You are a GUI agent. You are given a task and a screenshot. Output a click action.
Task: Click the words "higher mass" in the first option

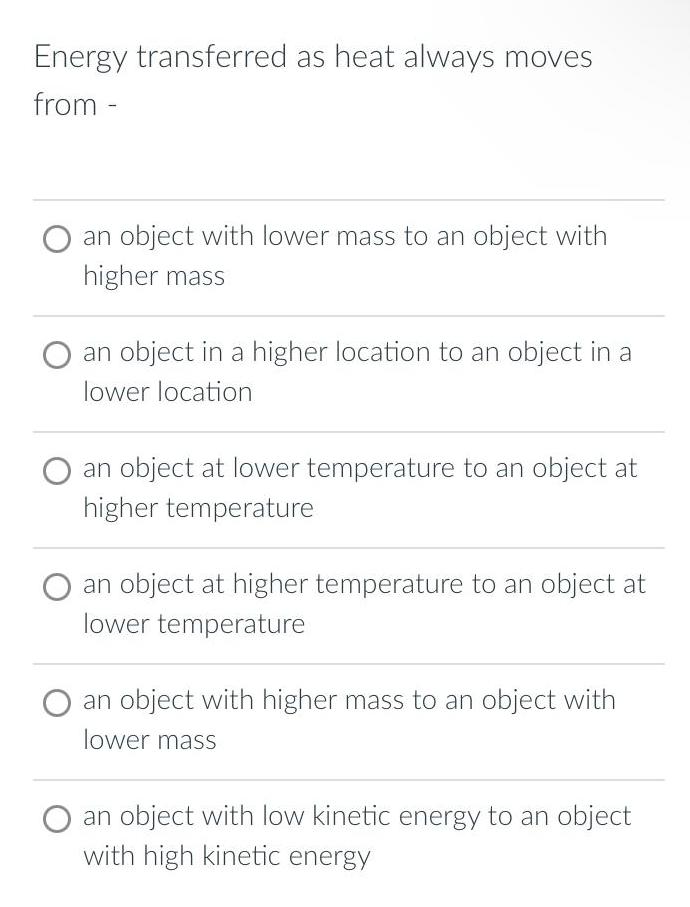(154, 276)
